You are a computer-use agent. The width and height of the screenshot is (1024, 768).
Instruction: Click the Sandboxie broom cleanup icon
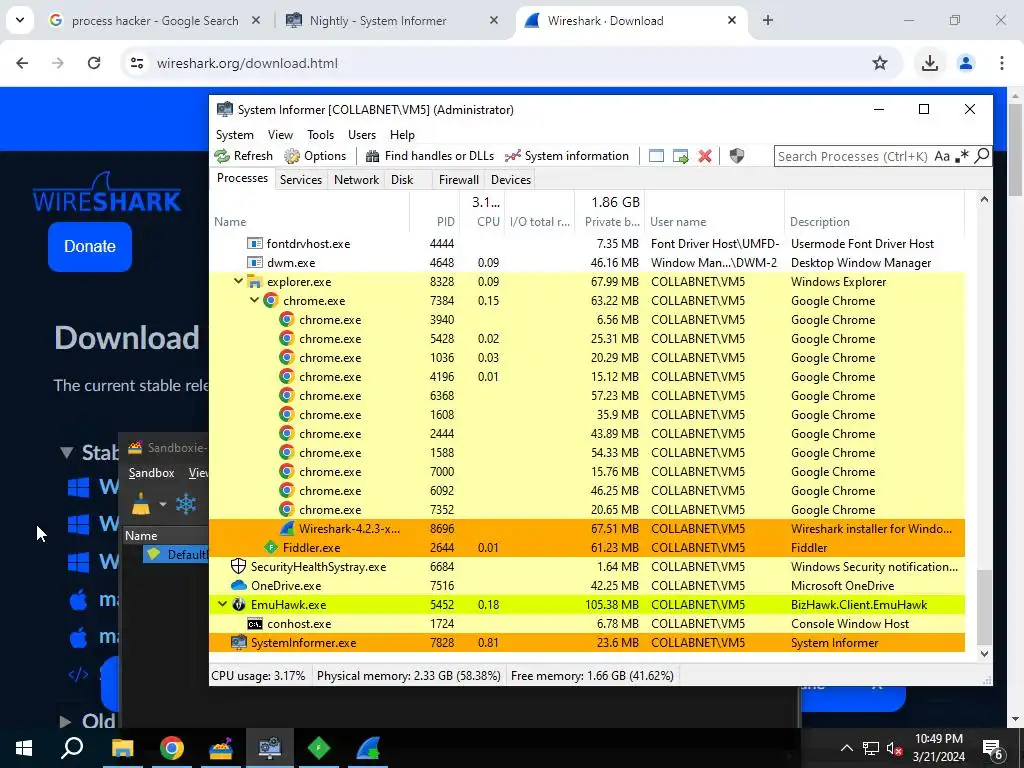click(141, 504)
